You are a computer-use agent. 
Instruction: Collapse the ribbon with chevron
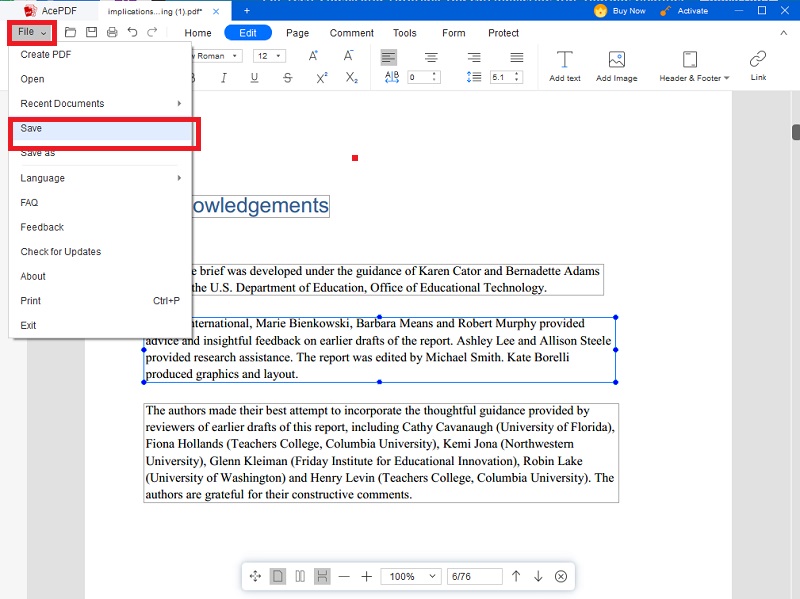(784, 33)
